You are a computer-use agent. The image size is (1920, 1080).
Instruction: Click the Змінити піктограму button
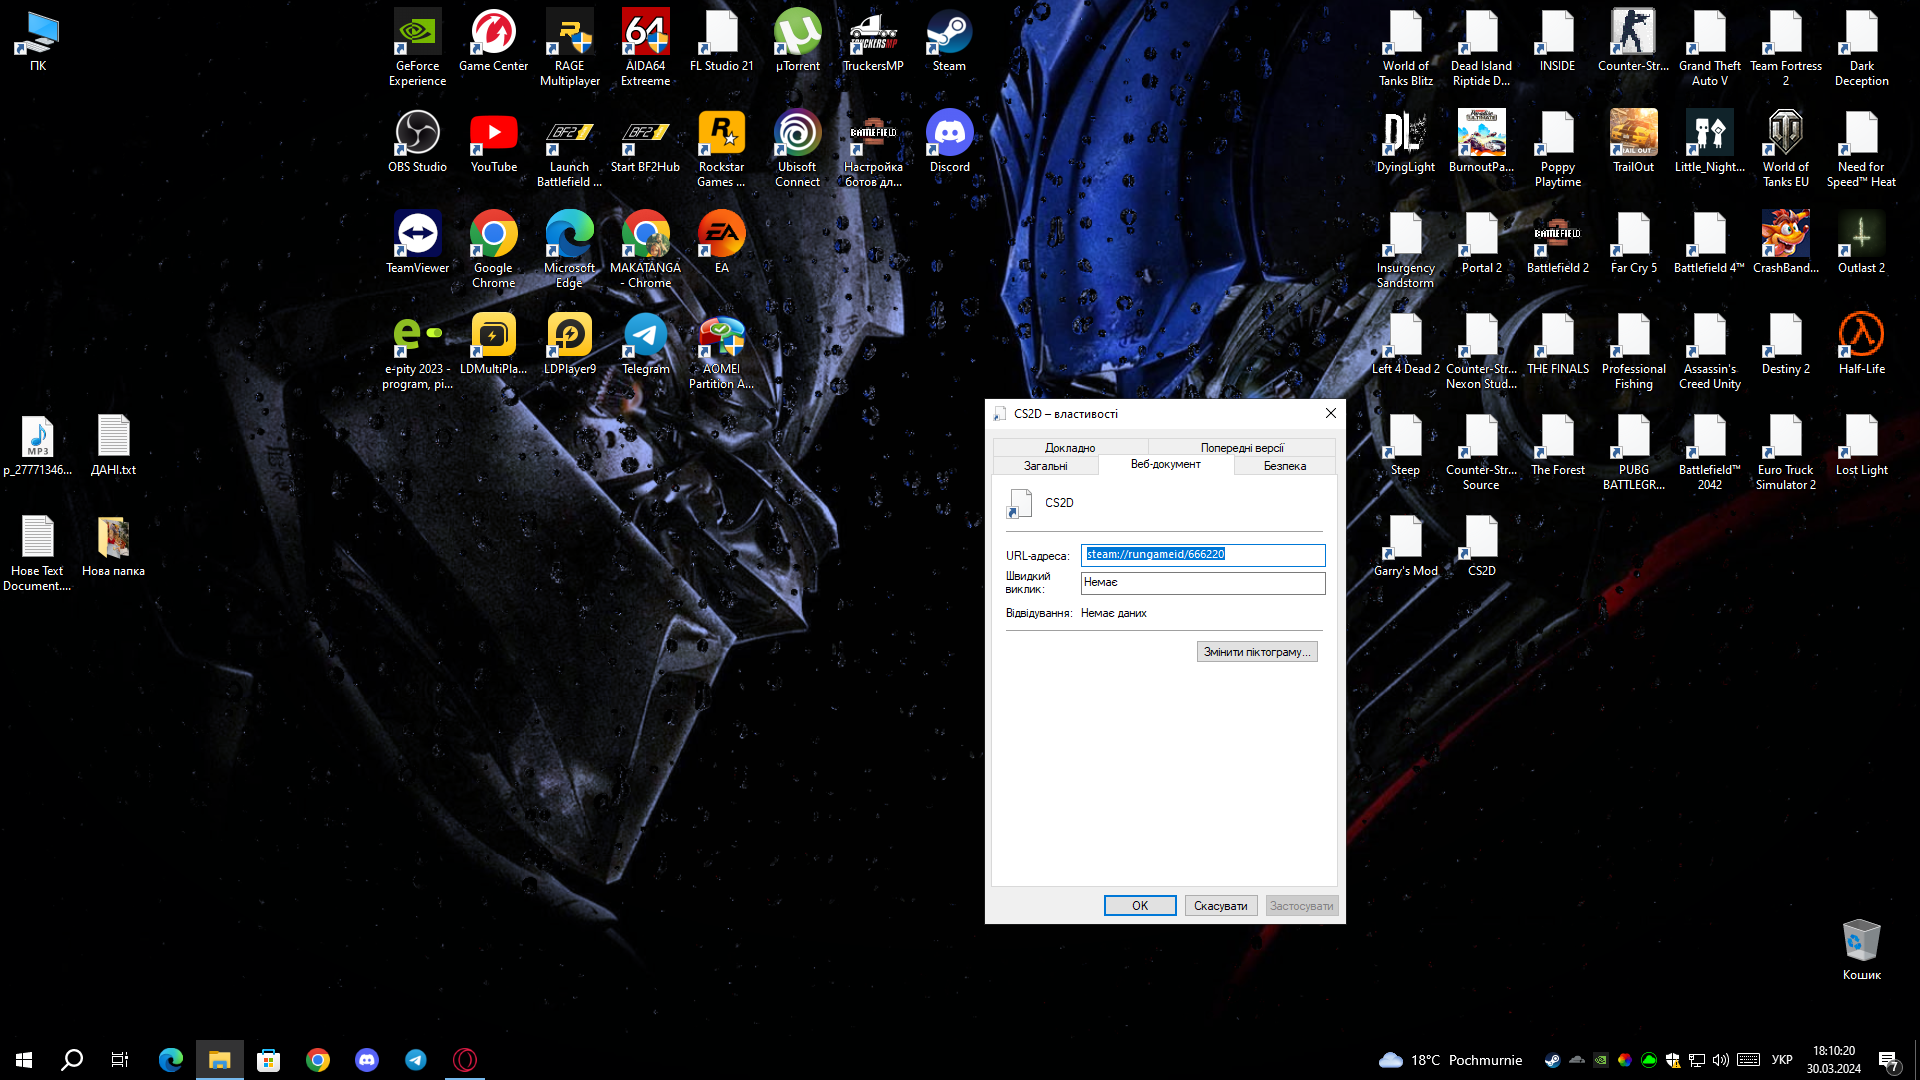[x=1256, y=652]
